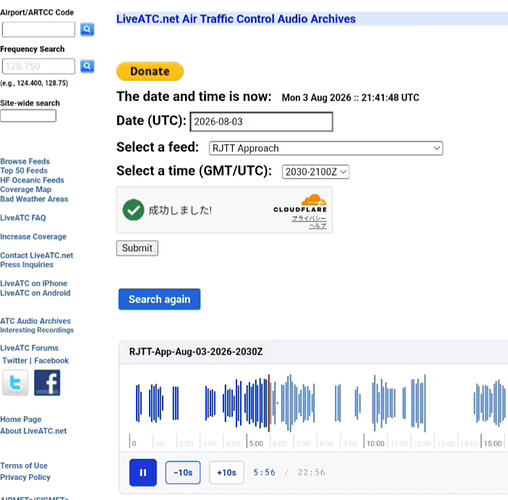Click the Search again button
This screenshot has height=500, width=508.
[159, 299]
